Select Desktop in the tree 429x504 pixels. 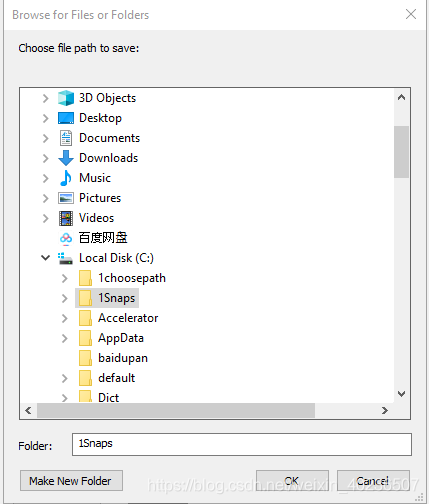click(100, 118)
